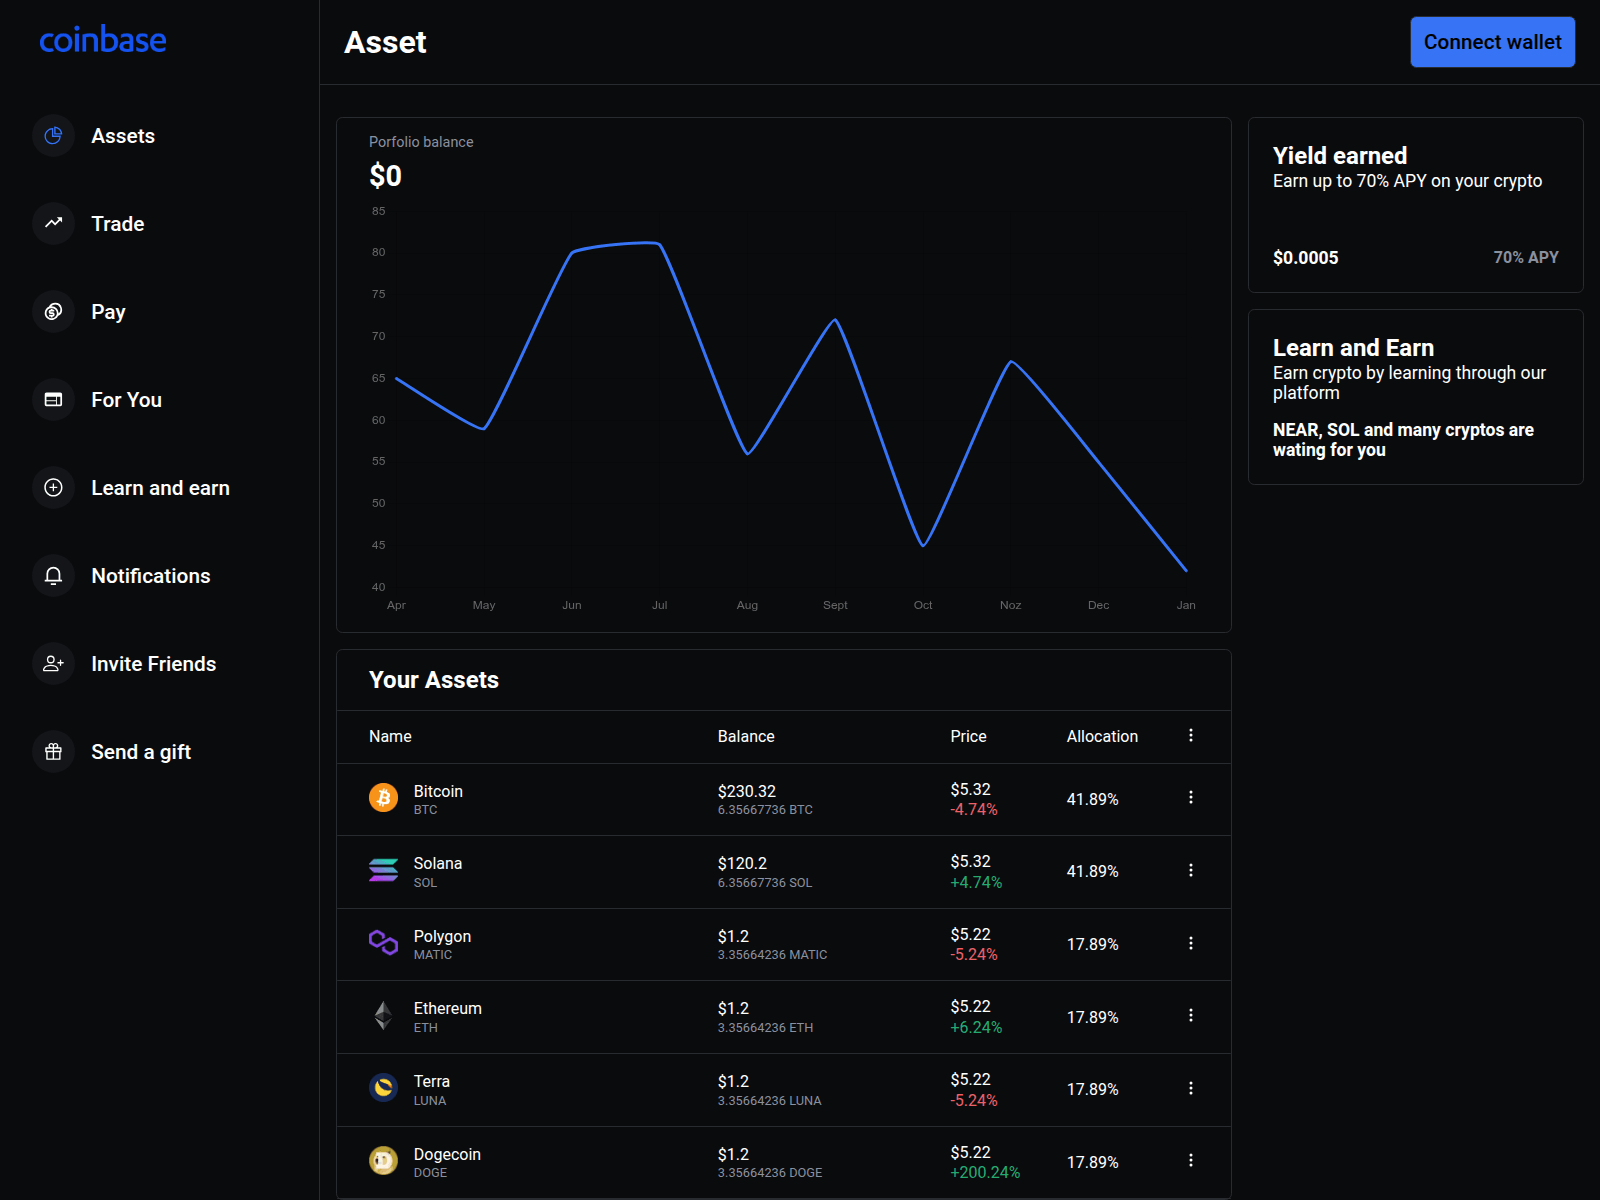The image size is (1600, 1200).
Task: Click the Ethereum asset name
Action: point(448,1009)
